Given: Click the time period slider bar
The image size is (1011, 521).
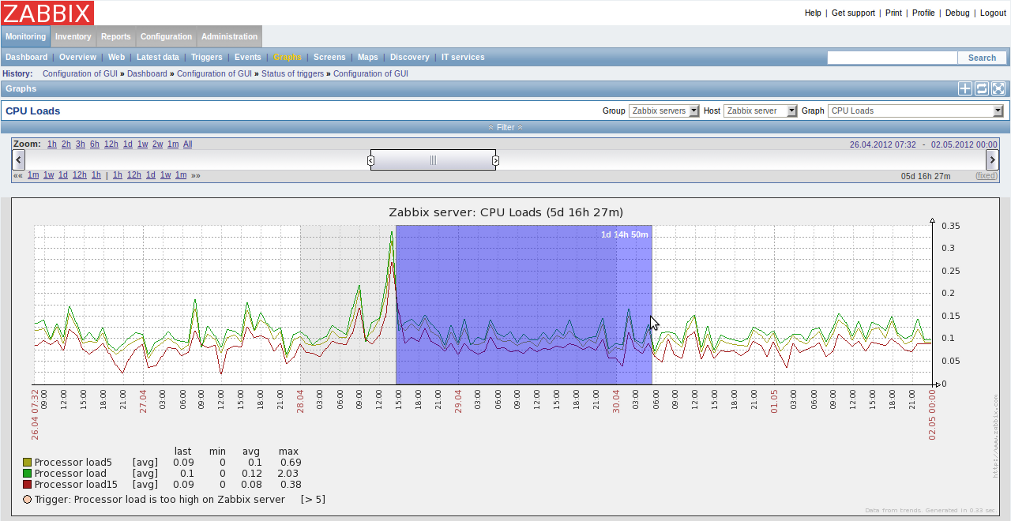Looking at the screenshot, I should (x=433, y=160).
